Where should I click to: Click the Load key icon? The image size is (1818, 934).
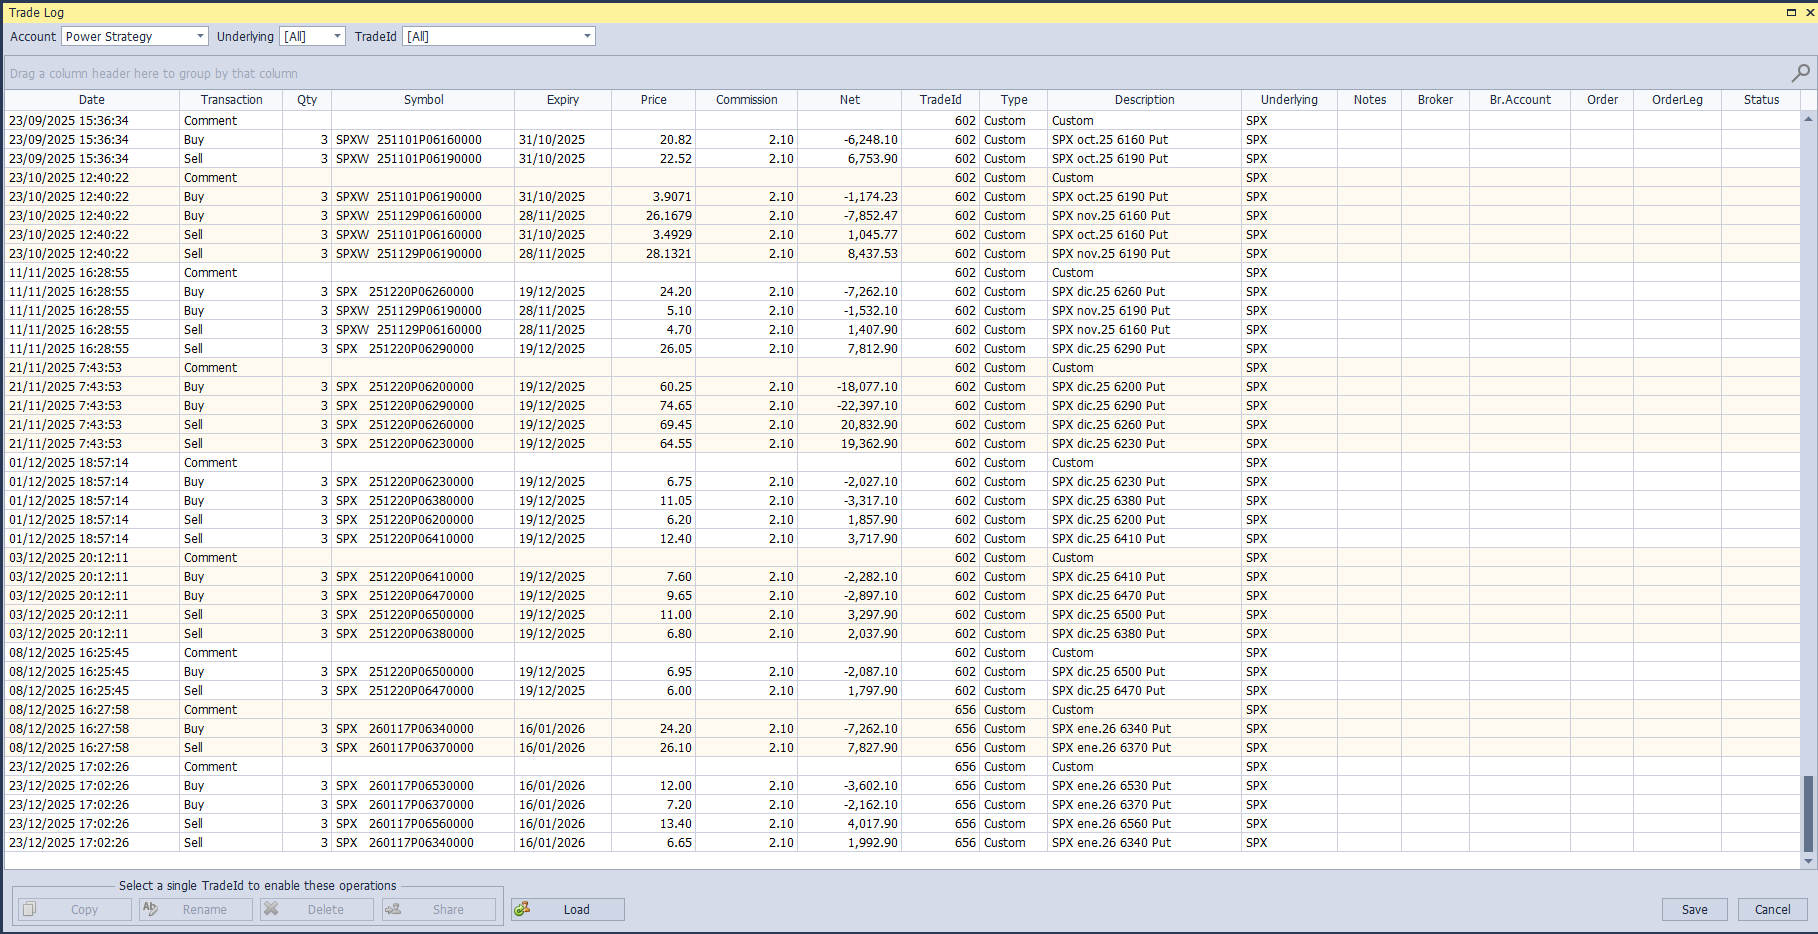pyautogui.click(x=523, y=909)
